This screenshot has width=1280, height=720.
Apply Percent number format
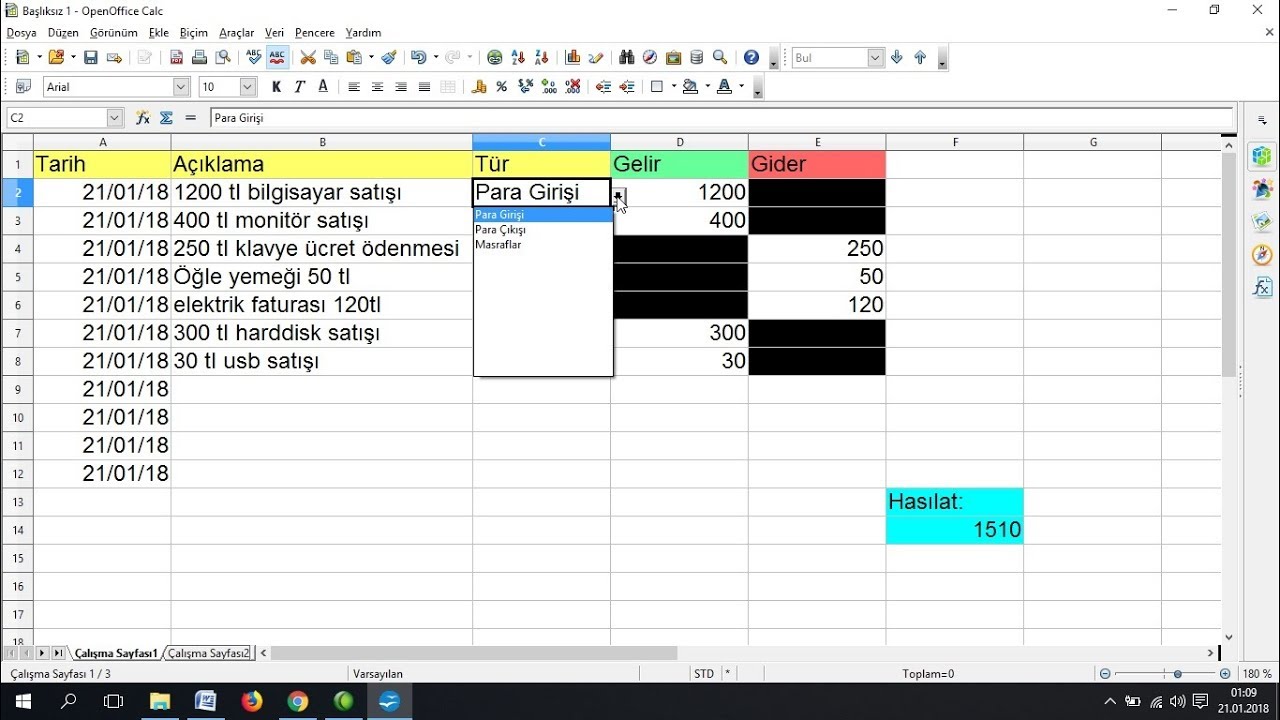(x=501, y=87)
